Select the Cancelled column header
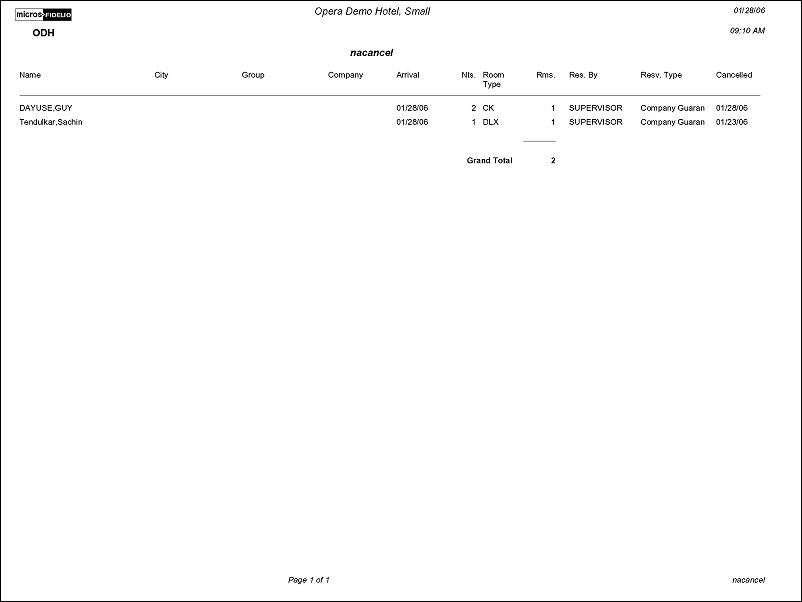This screenshot has width=802, height=602. point(734,75)
